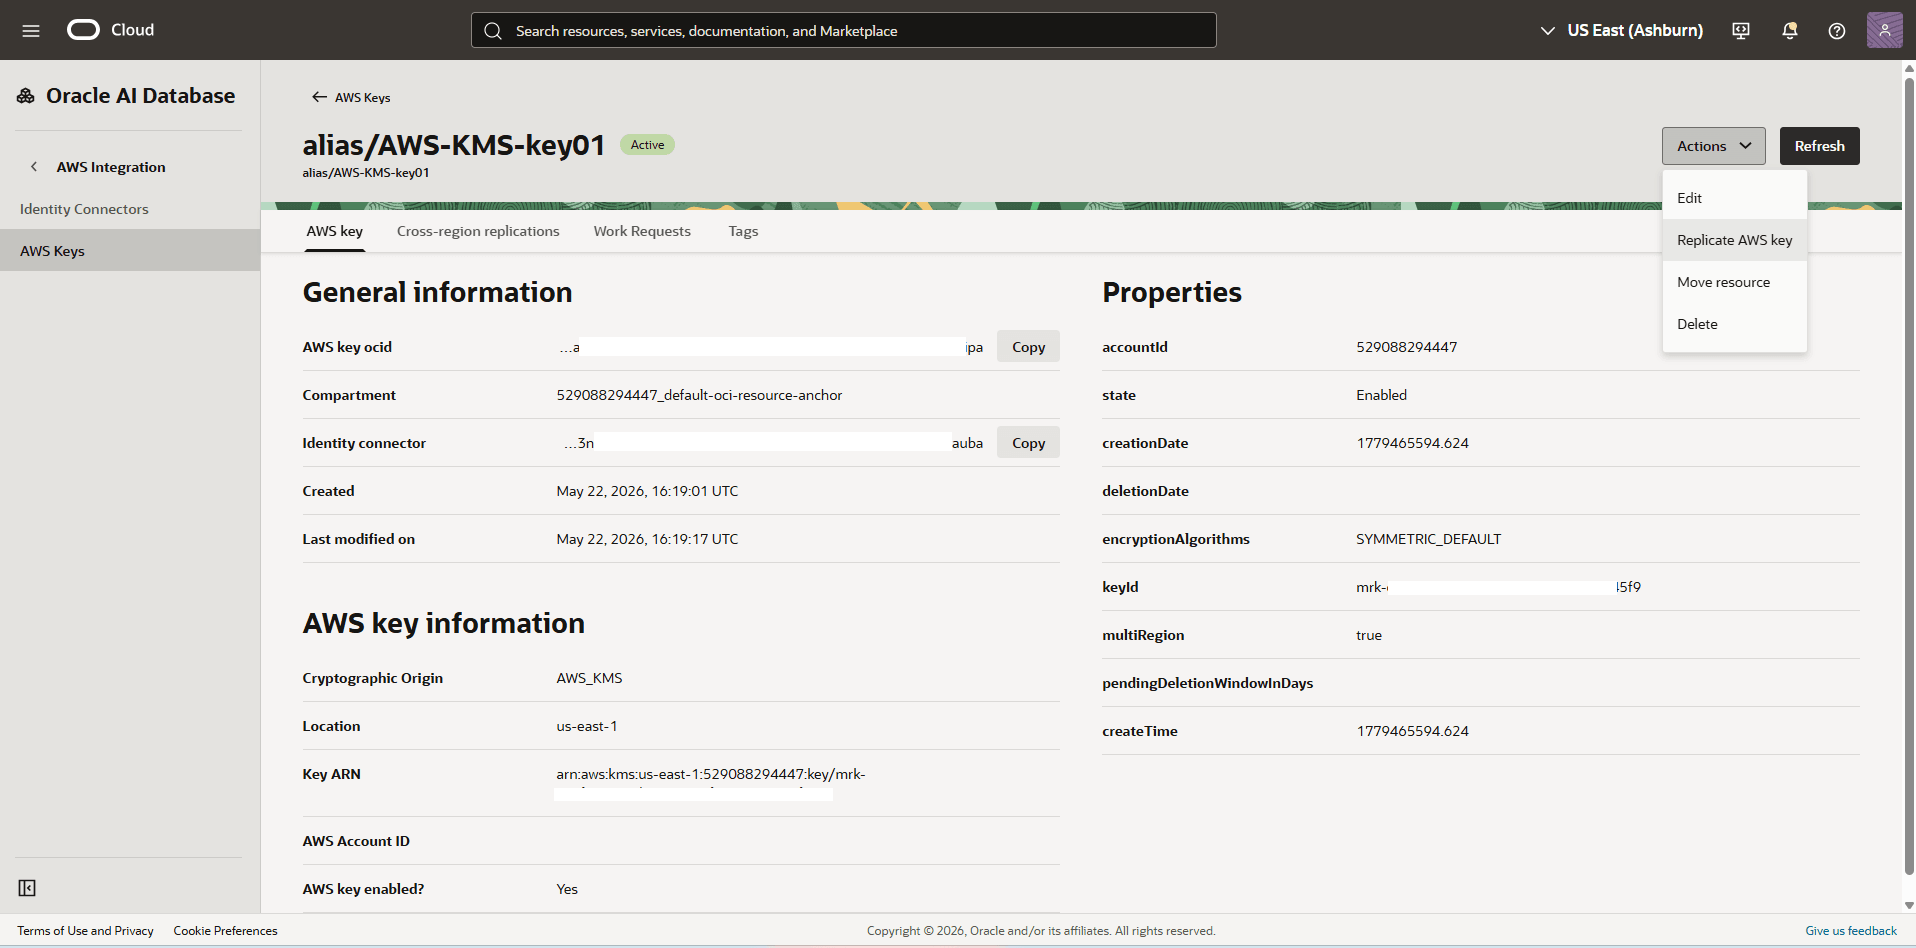
Task: Click the alias/AWS-KMS-key01 page title
Action: [454, 145]
